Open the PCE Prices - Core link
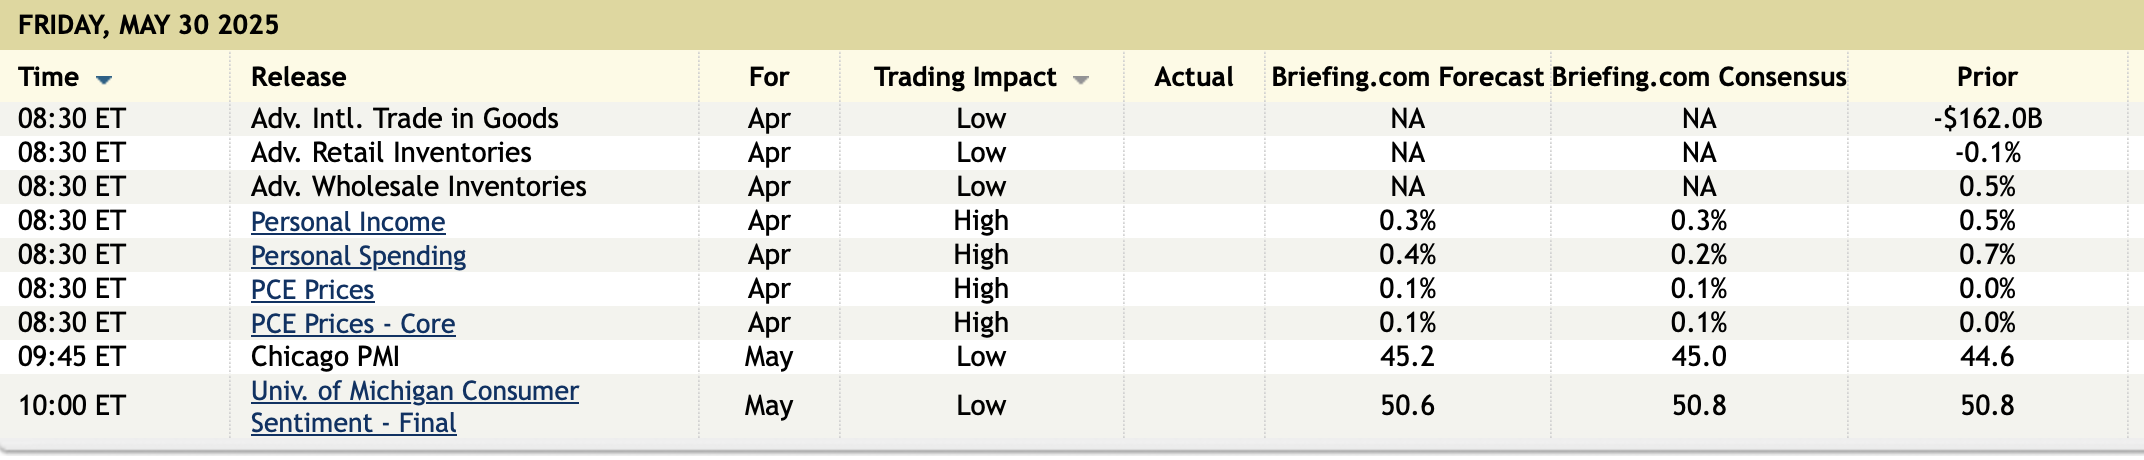 [x=352, y=323]
